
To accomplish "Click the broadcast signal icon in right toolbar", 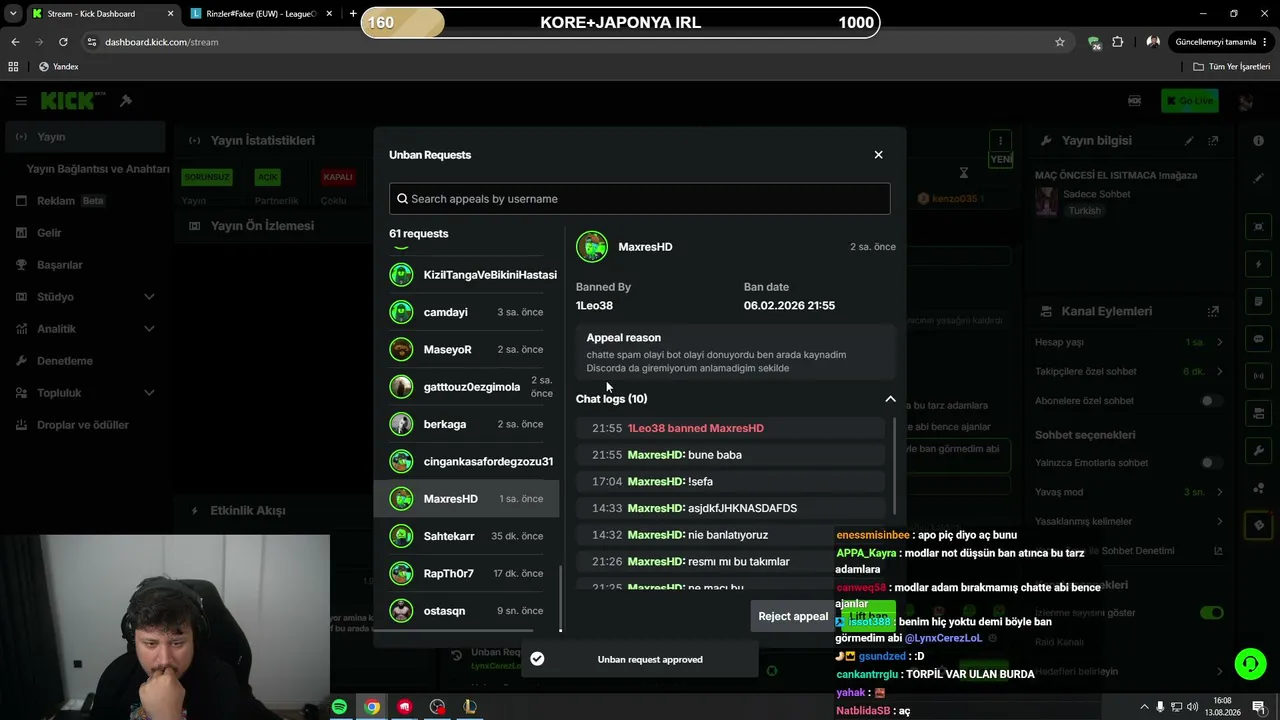I will pyautogui.click(x=1258, y=376).
